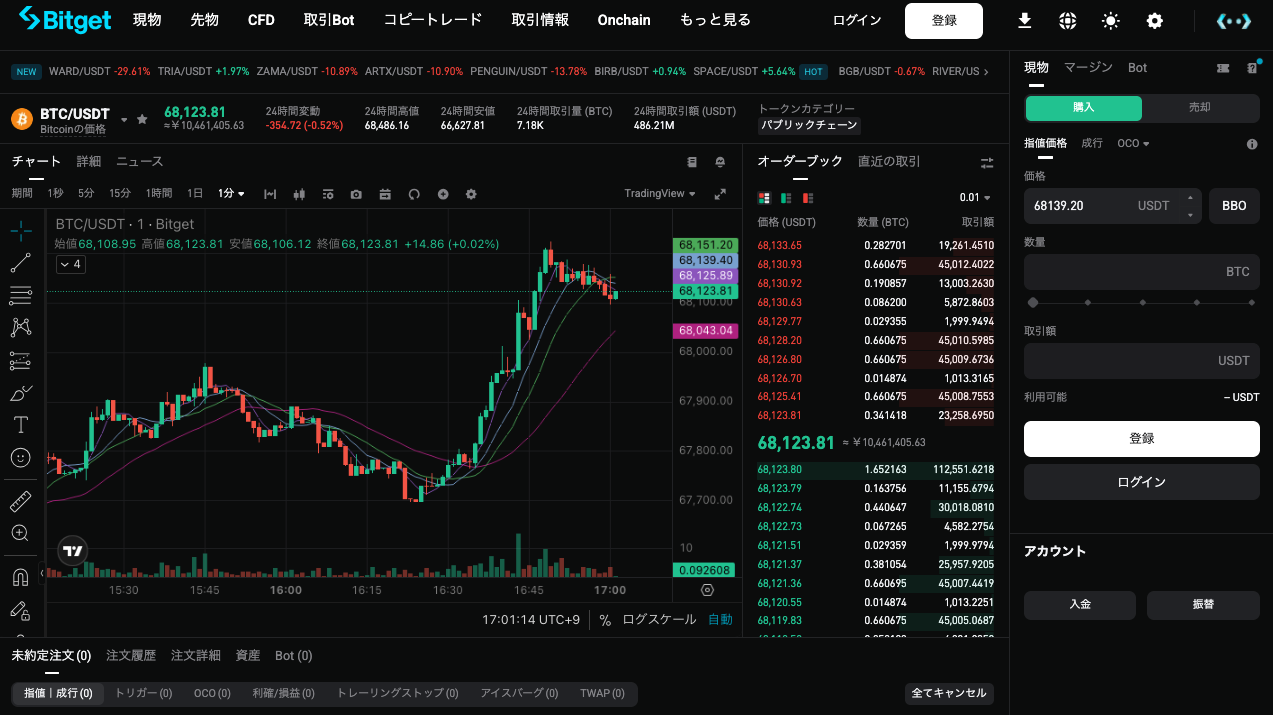Switch to the ニュース tab
Screen dimensions: 1273x715
[x=139, y=161]
